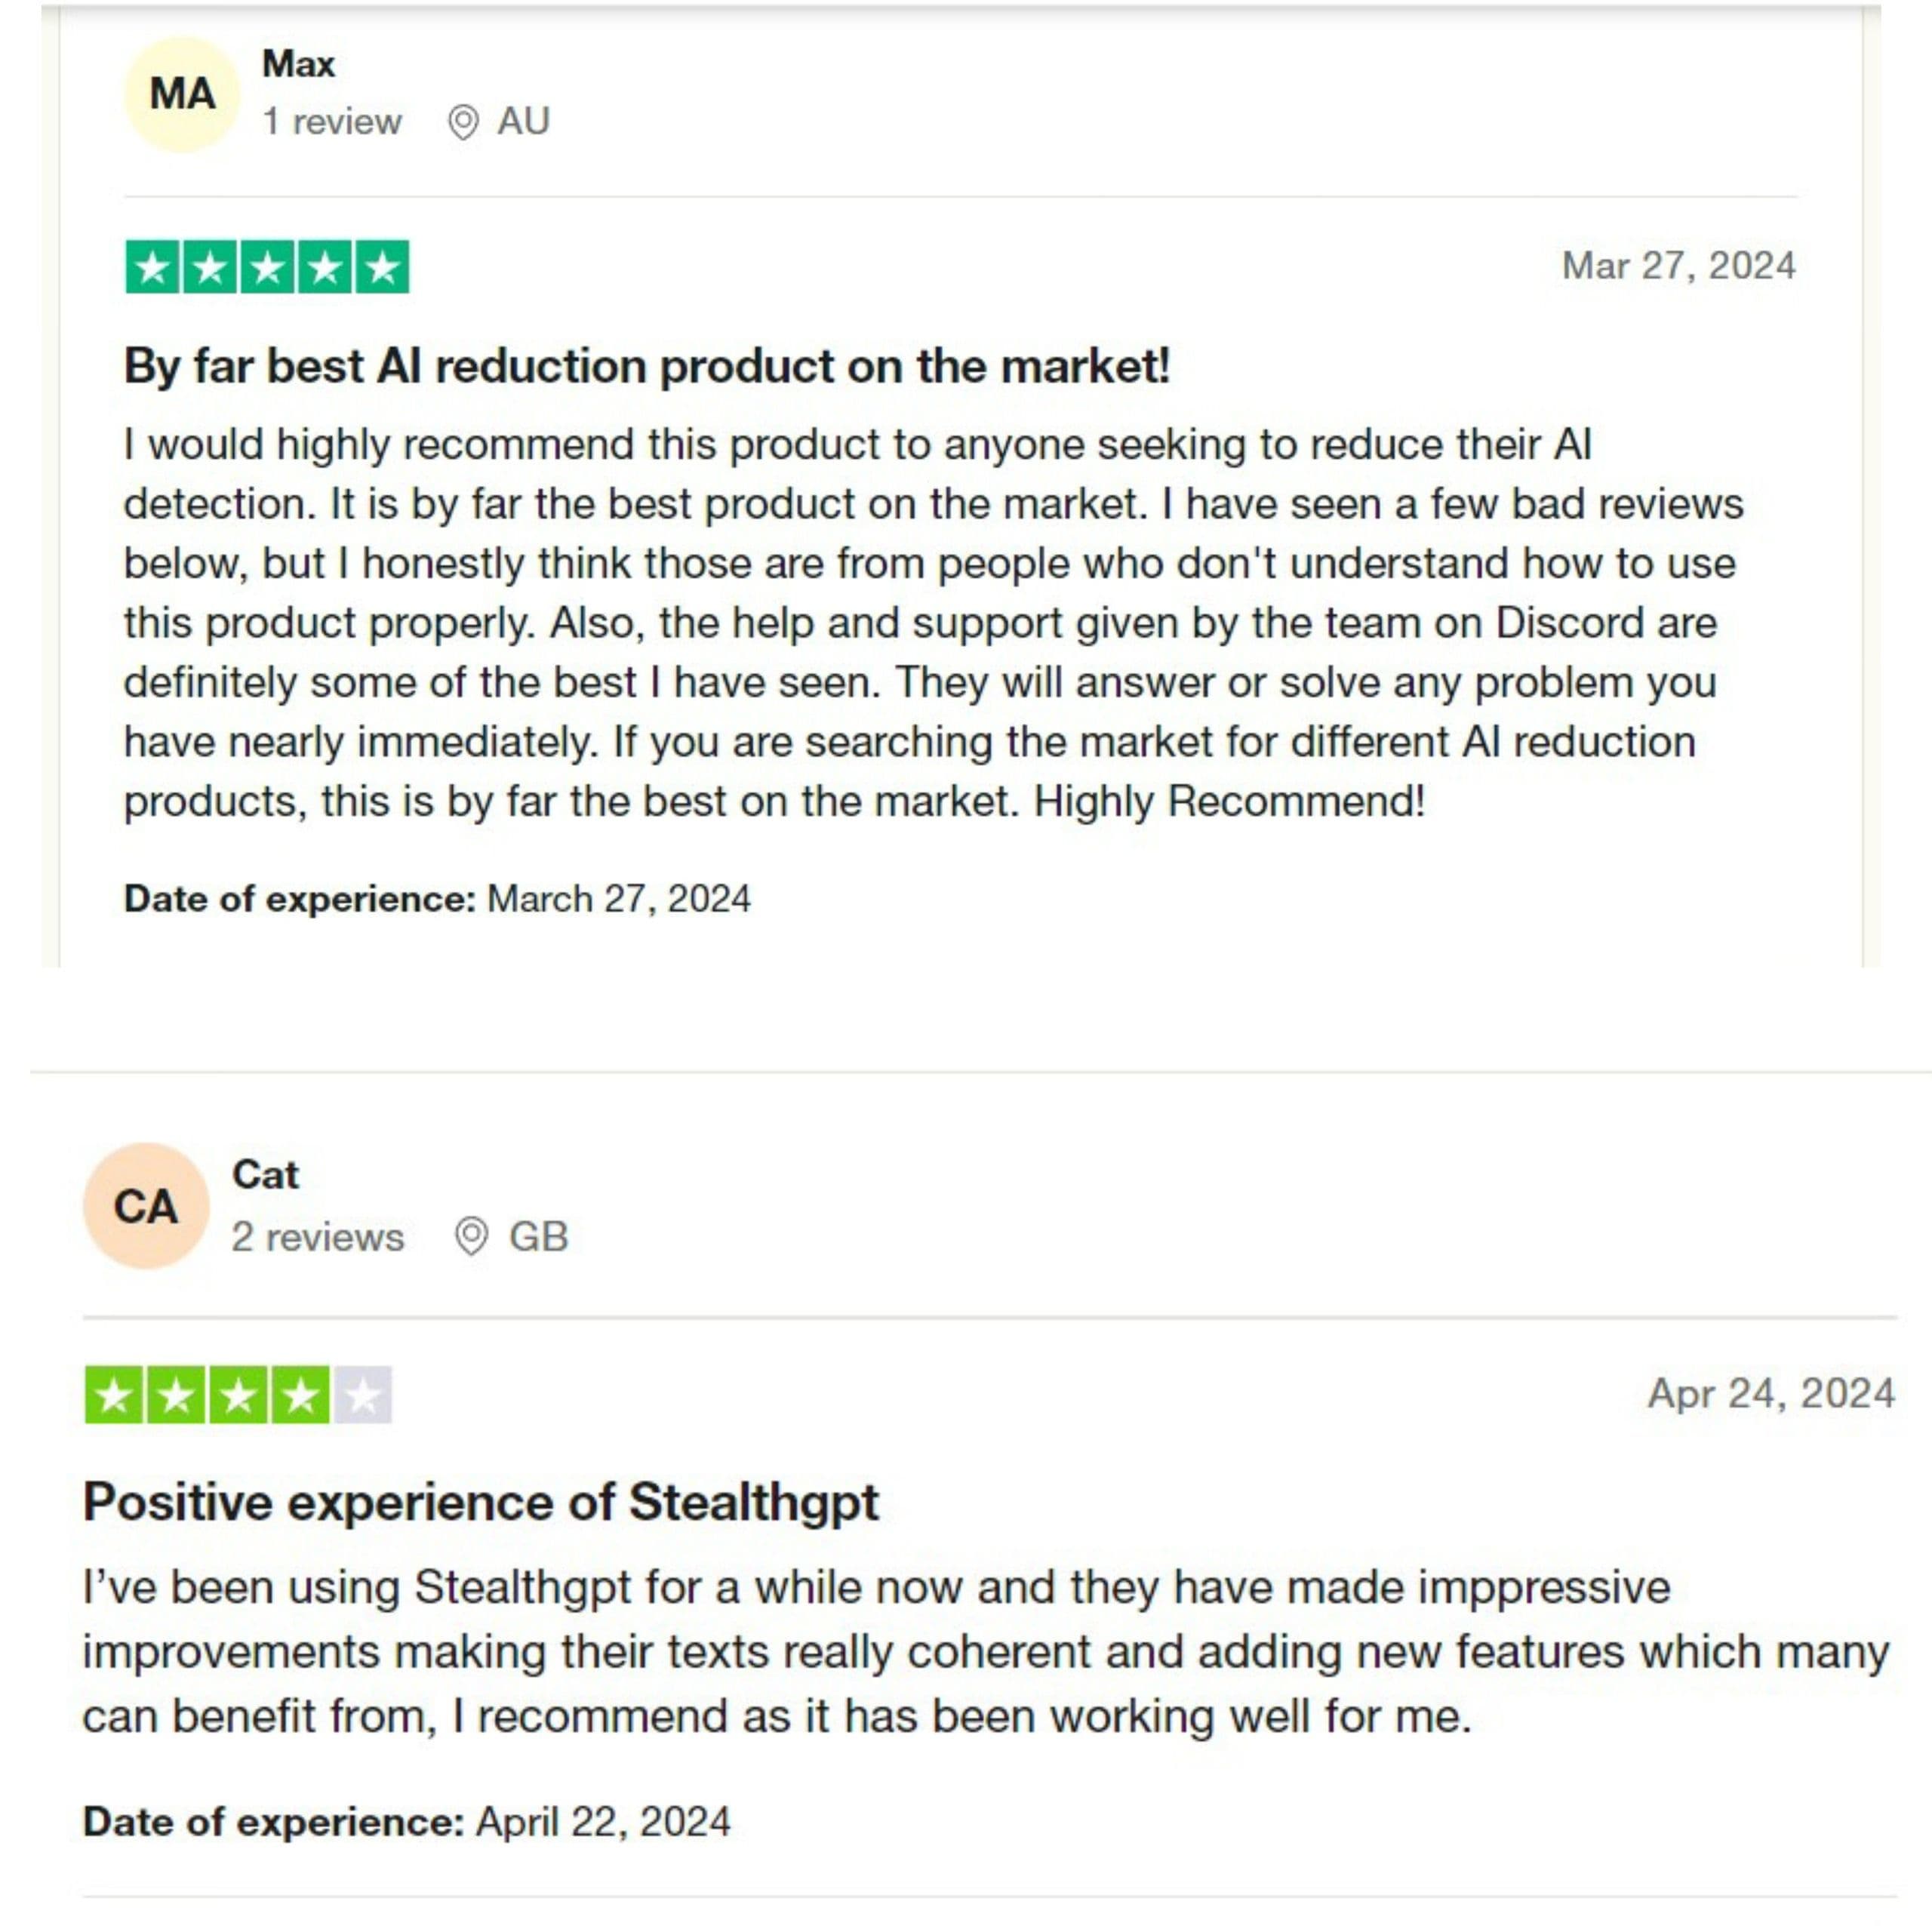The width and height of the screenshot is (1932, 1932).
Task: Click the MA profile avatar for Max
Action: pyautogui.click(x=182, y=94)
